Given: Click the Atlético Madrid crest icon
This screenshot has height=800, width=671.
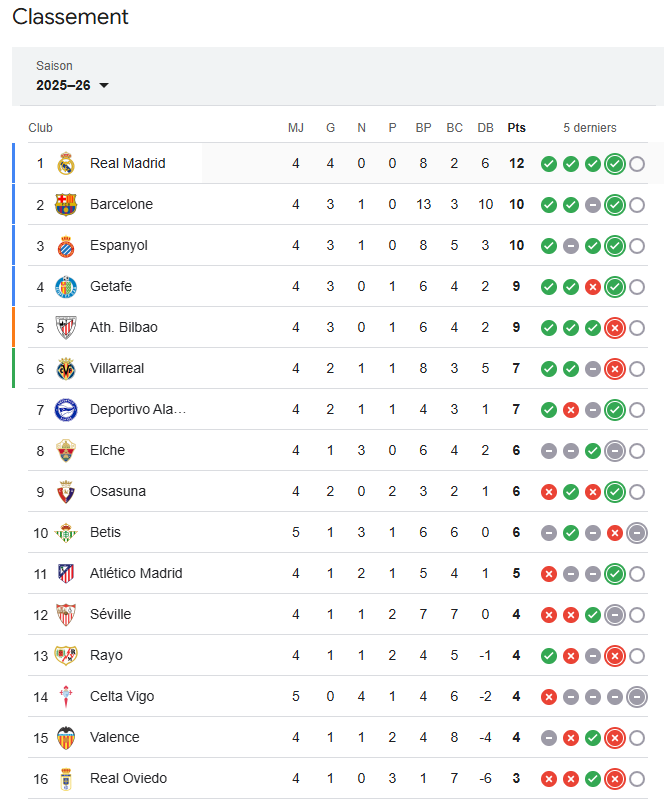Looking at the screenshot, I should (66, 573).
